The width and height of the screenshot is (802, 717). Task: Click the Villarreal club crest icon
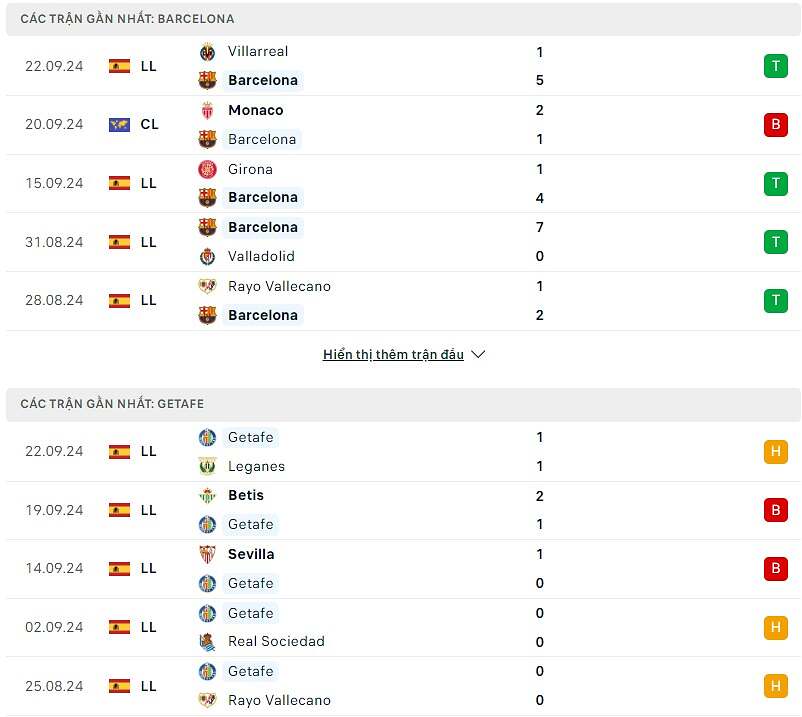coord(207,52)
